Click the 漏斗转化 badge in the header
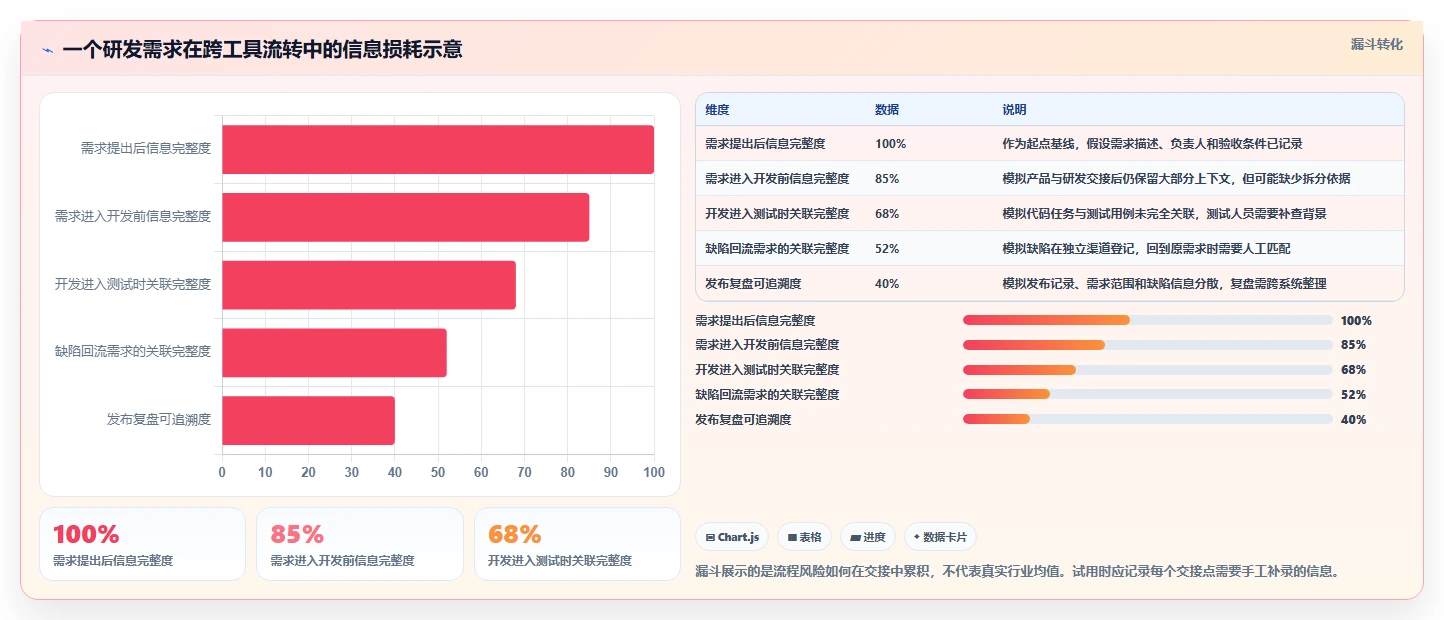 click(1377, 44)
